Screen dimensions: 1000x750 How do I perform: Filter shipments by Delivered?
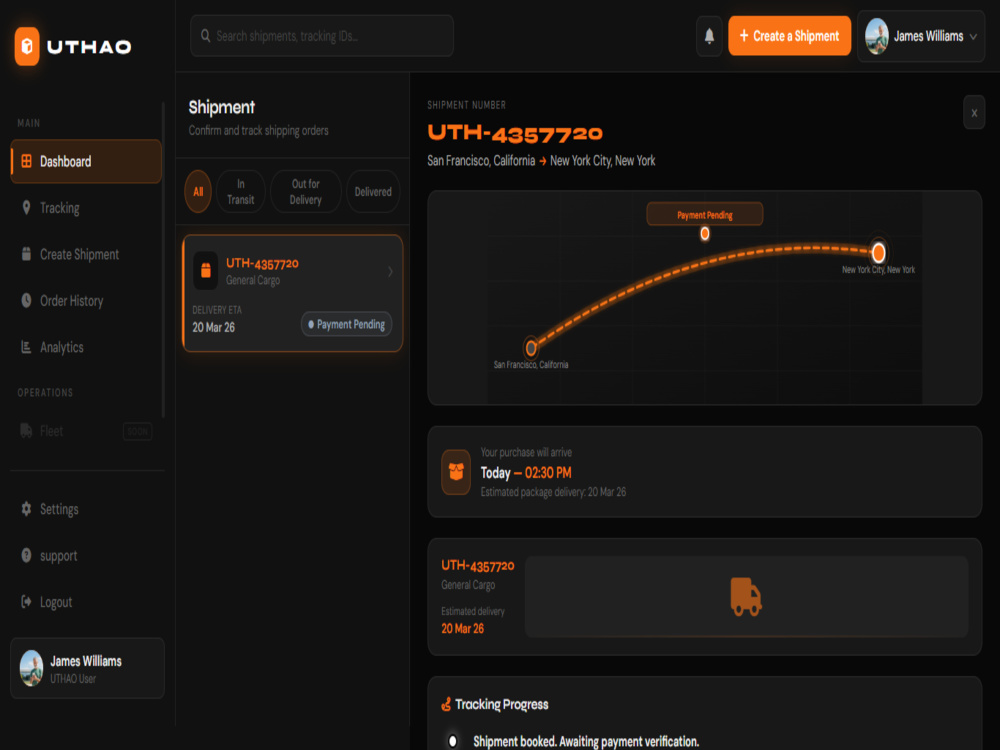[x=373, y=191]
